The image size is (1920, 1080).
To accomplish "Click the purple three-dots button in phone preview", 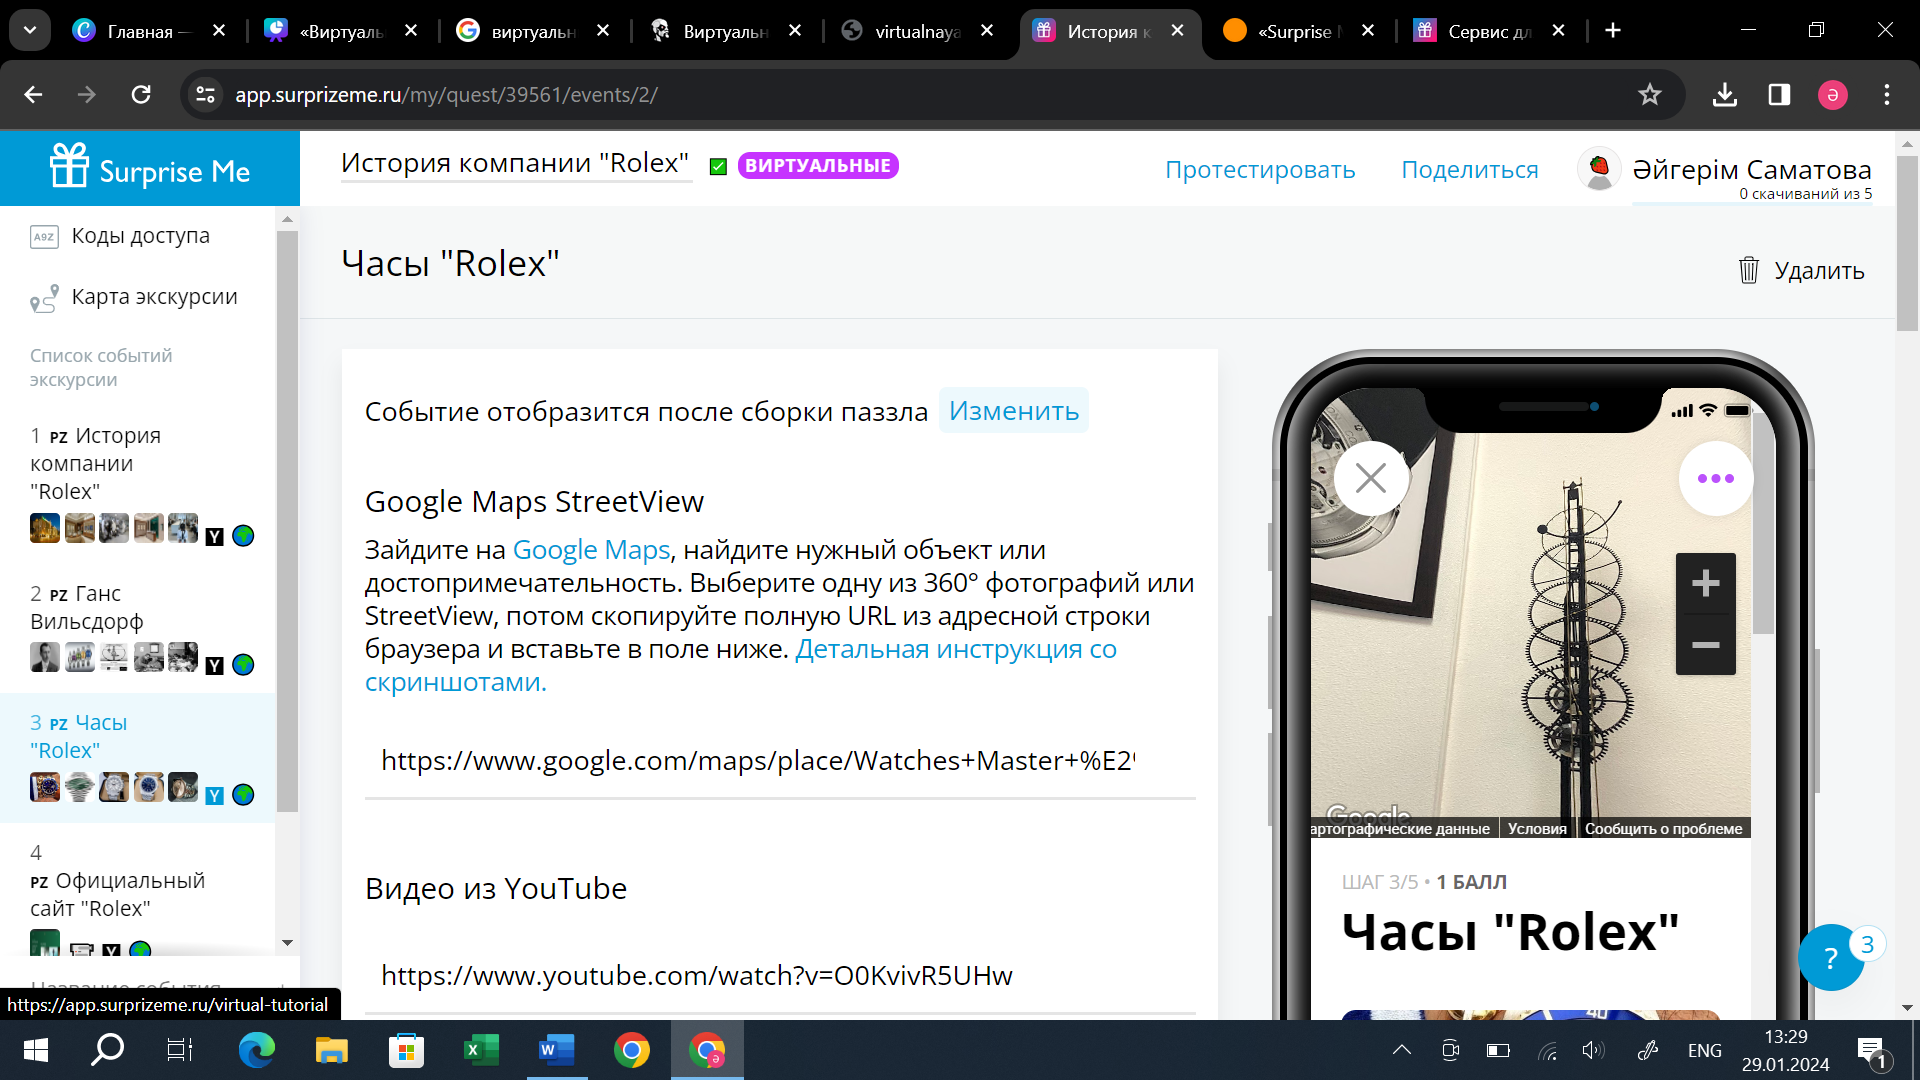I will click(1715, 479).
